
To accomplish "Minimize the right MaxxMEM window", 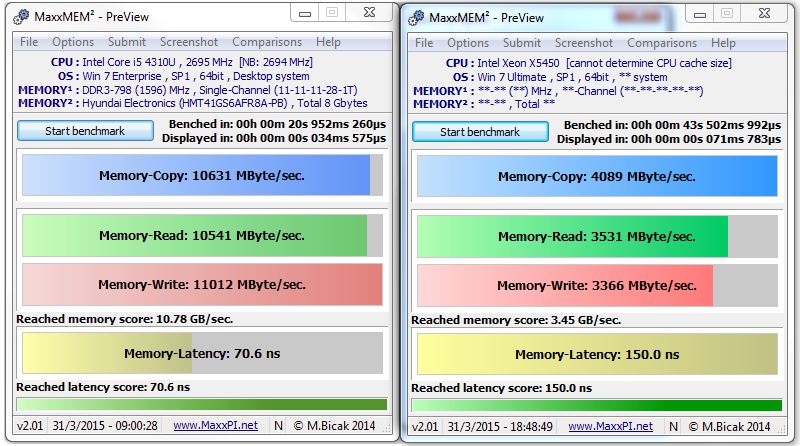I will coord(700,14).
